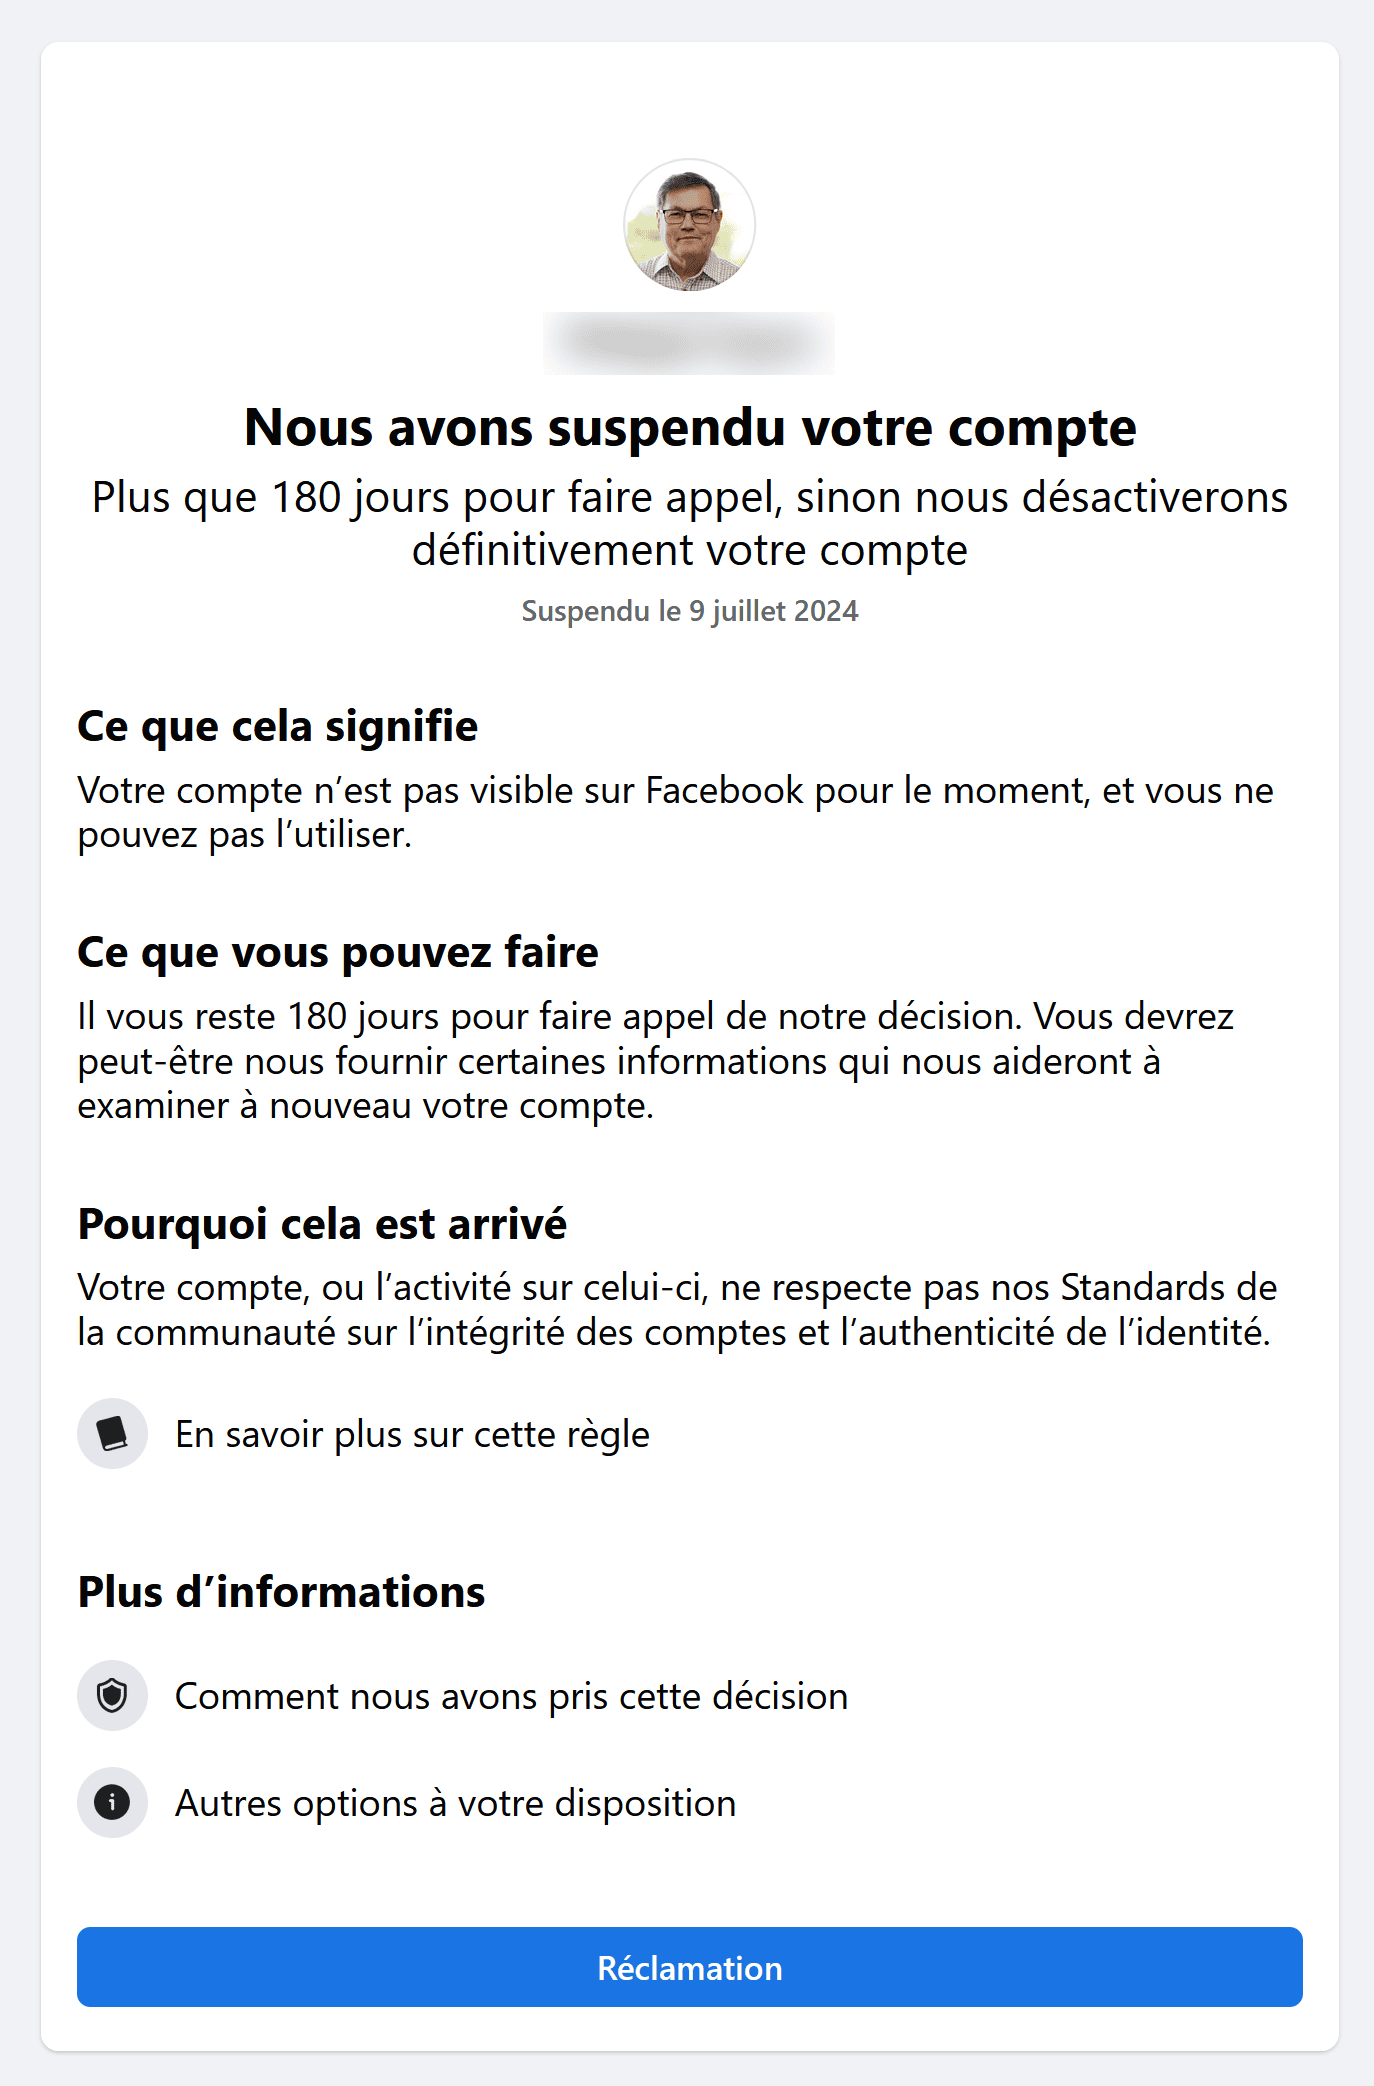Click the info icon for other options
1374x2086 pixels.
click(112, 1803)
